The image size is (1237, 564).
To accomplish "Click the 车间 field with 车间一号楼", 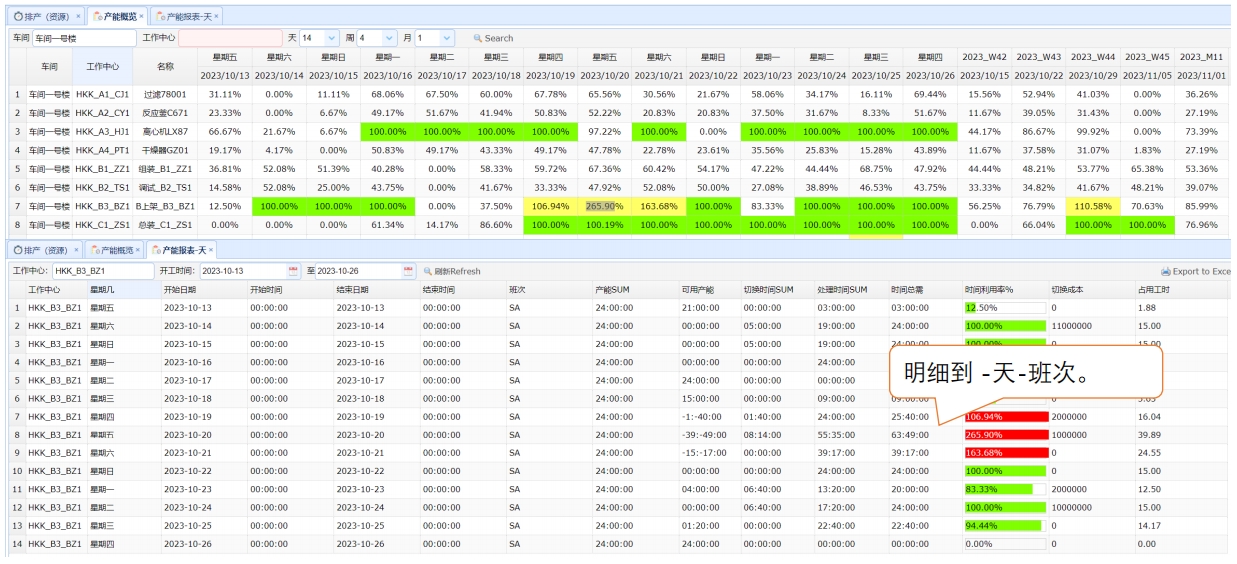I will [x=83, y=38].
